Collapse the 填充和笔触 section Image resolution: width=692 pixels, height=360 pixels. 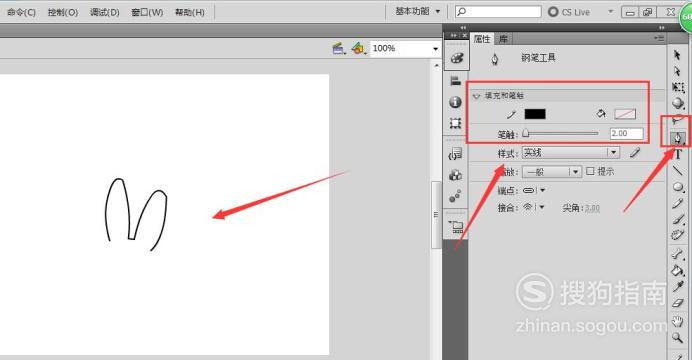pos(476,96)
